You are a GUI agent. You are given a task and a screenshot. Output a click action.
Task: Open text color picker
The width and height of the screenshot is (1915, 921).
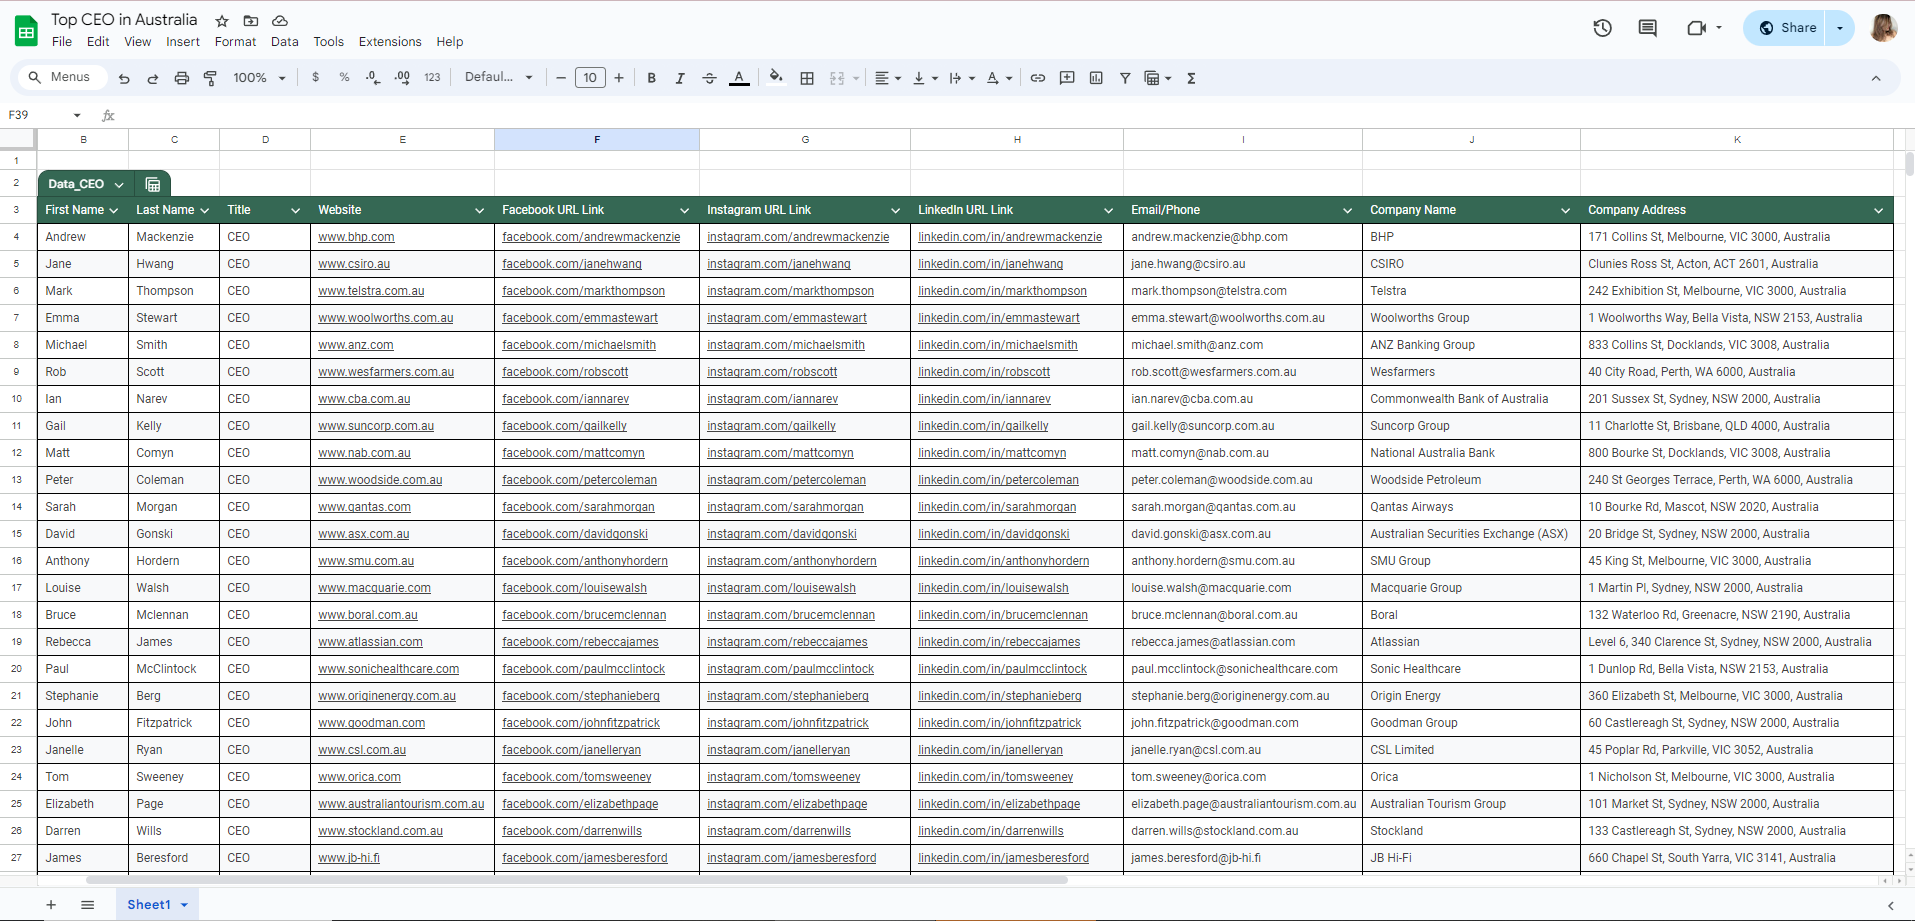(x=739, y=78)
